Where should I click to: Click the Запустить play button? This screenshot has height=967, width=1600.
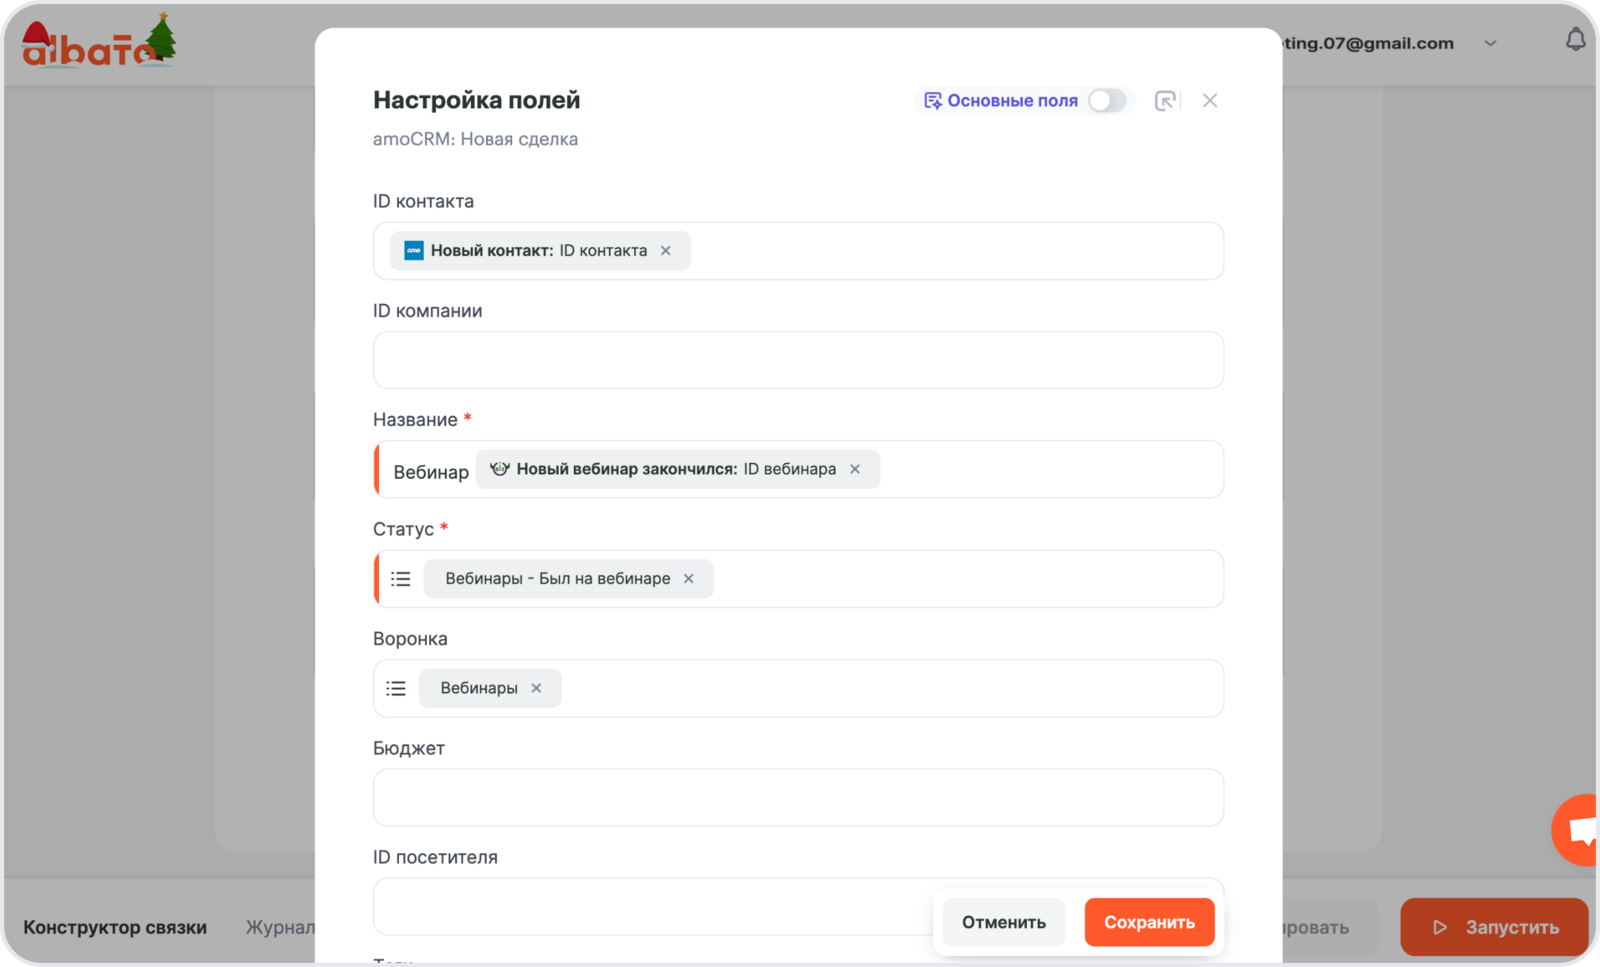[x=1494, y=927]
